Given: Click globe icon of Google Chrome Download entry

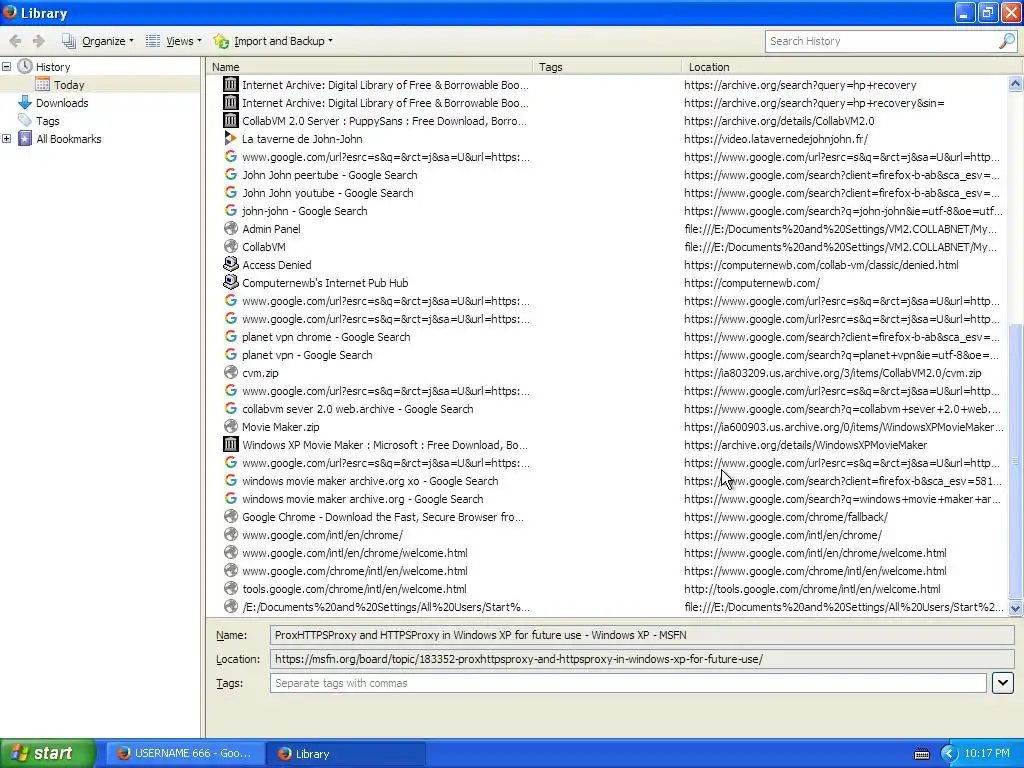Looking at the screenshot, I should click(x=231, y=516).
